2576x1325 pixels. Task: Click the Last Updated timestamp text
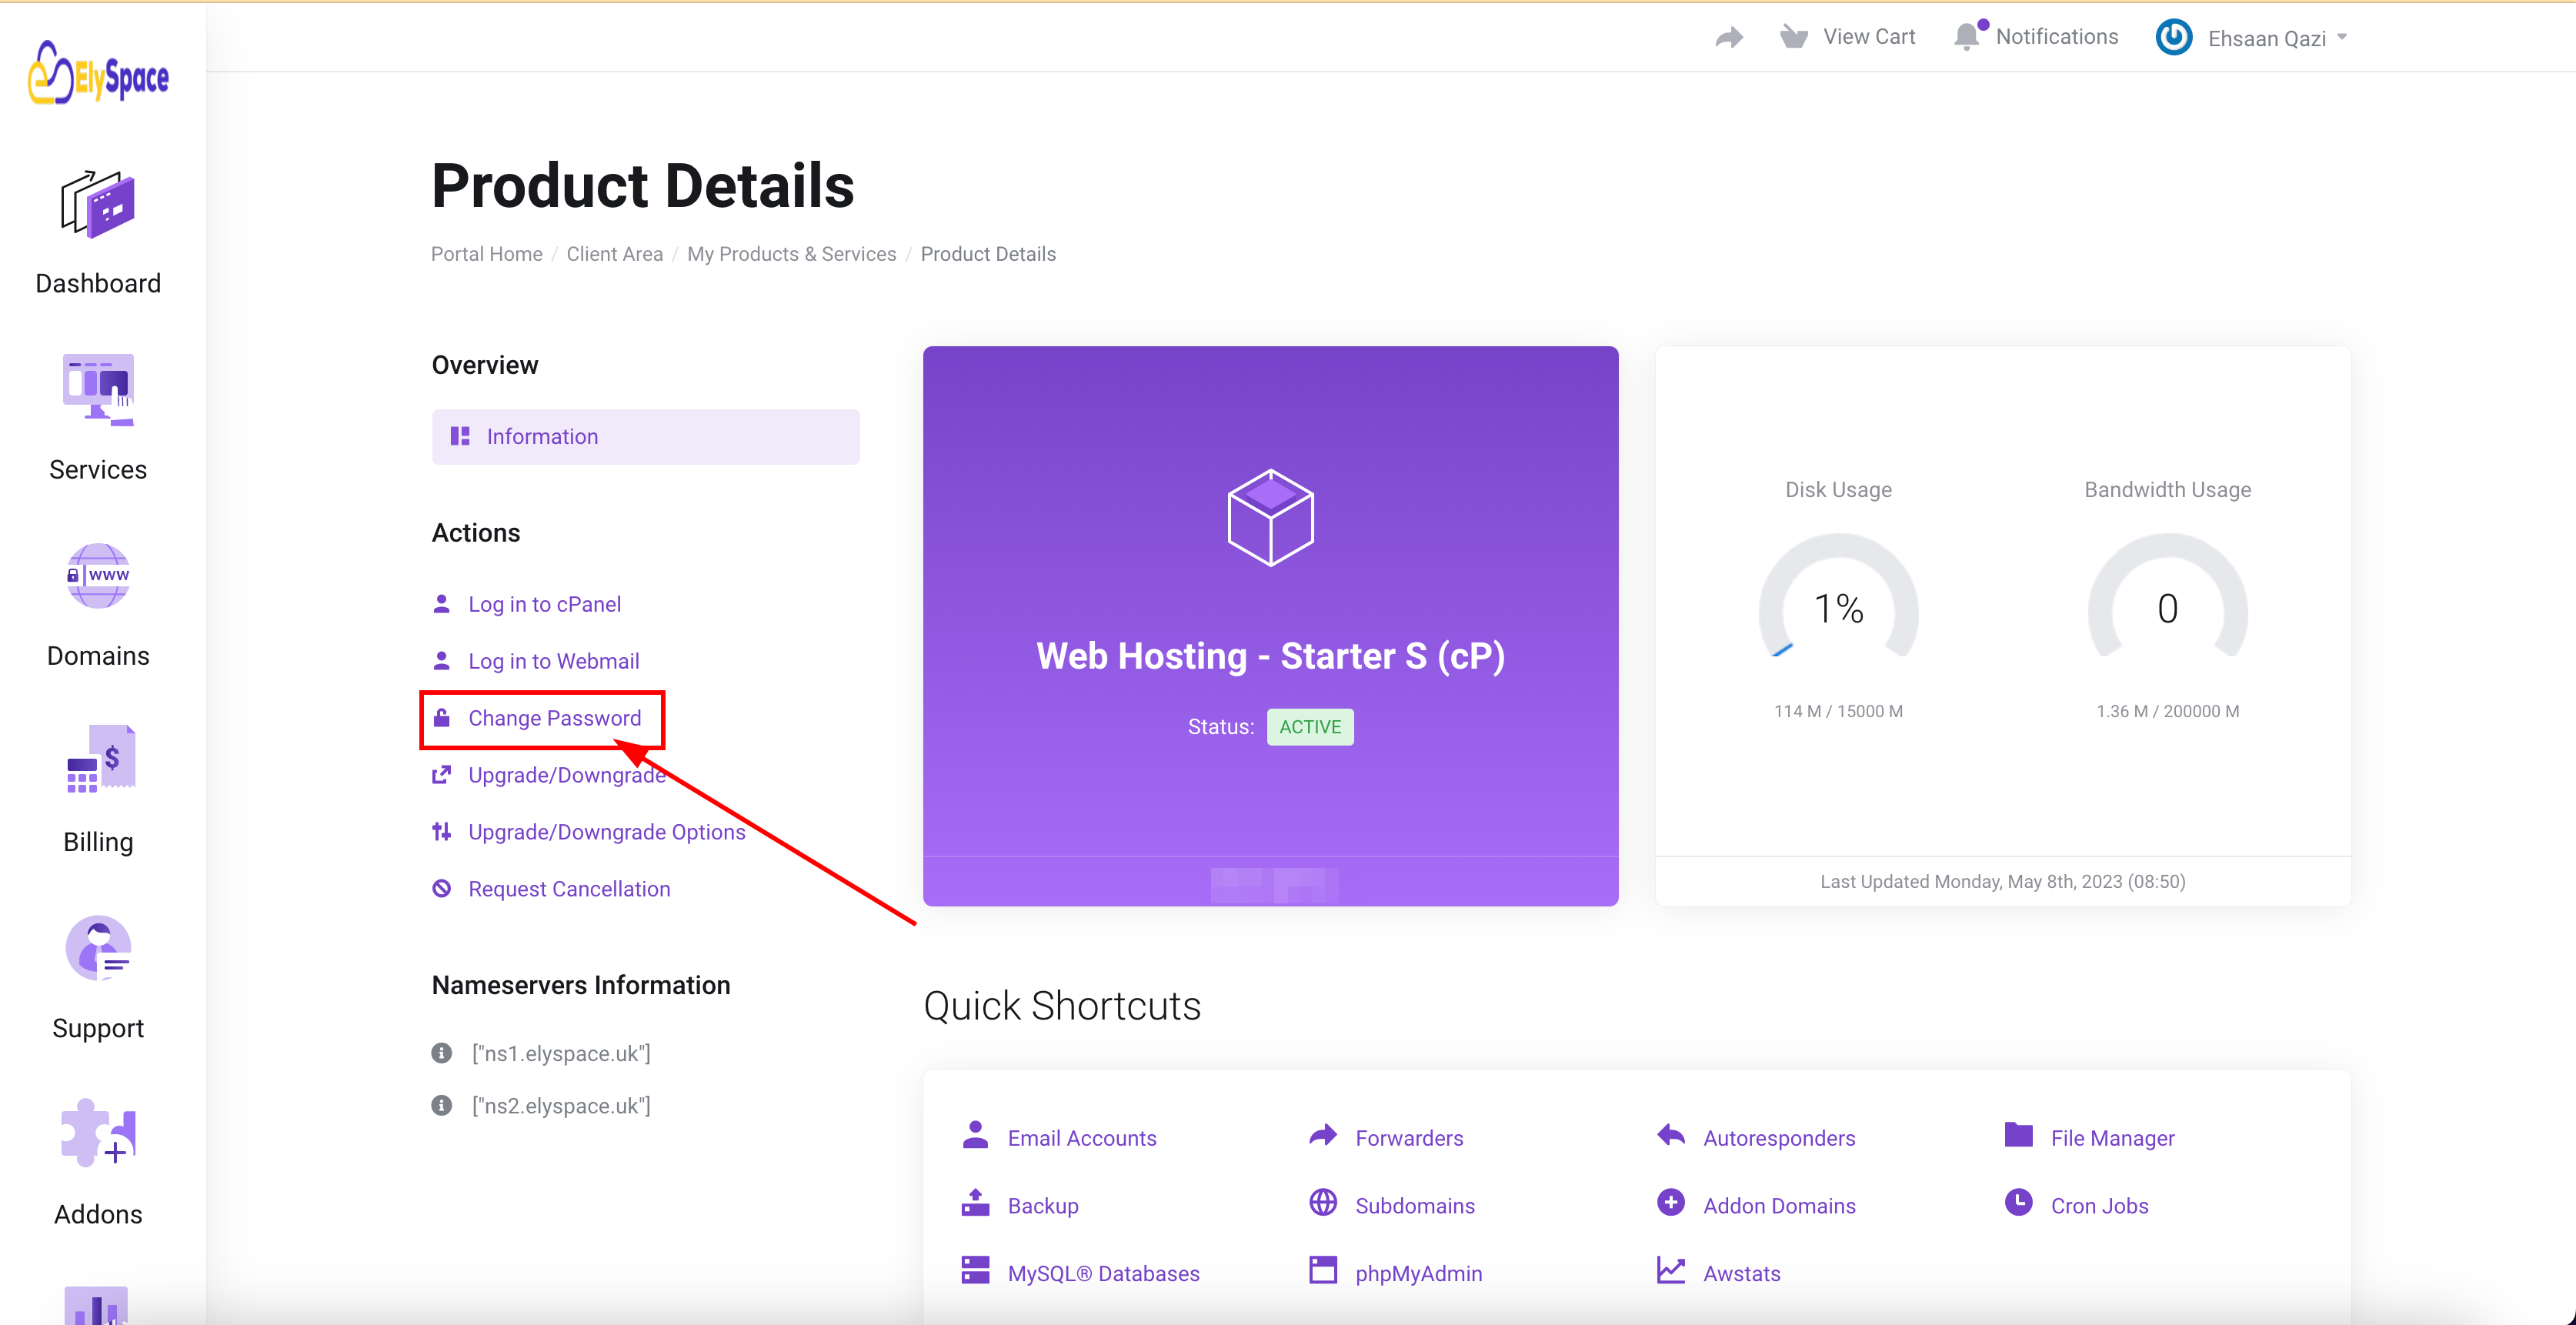(x=2002, y=881)
